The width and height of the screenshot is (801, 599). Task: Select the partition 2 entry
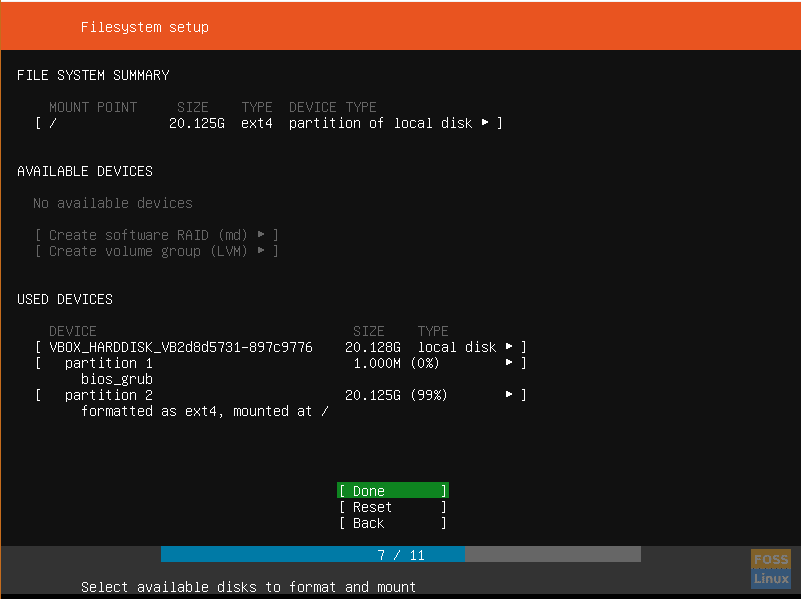coord(280,395)
